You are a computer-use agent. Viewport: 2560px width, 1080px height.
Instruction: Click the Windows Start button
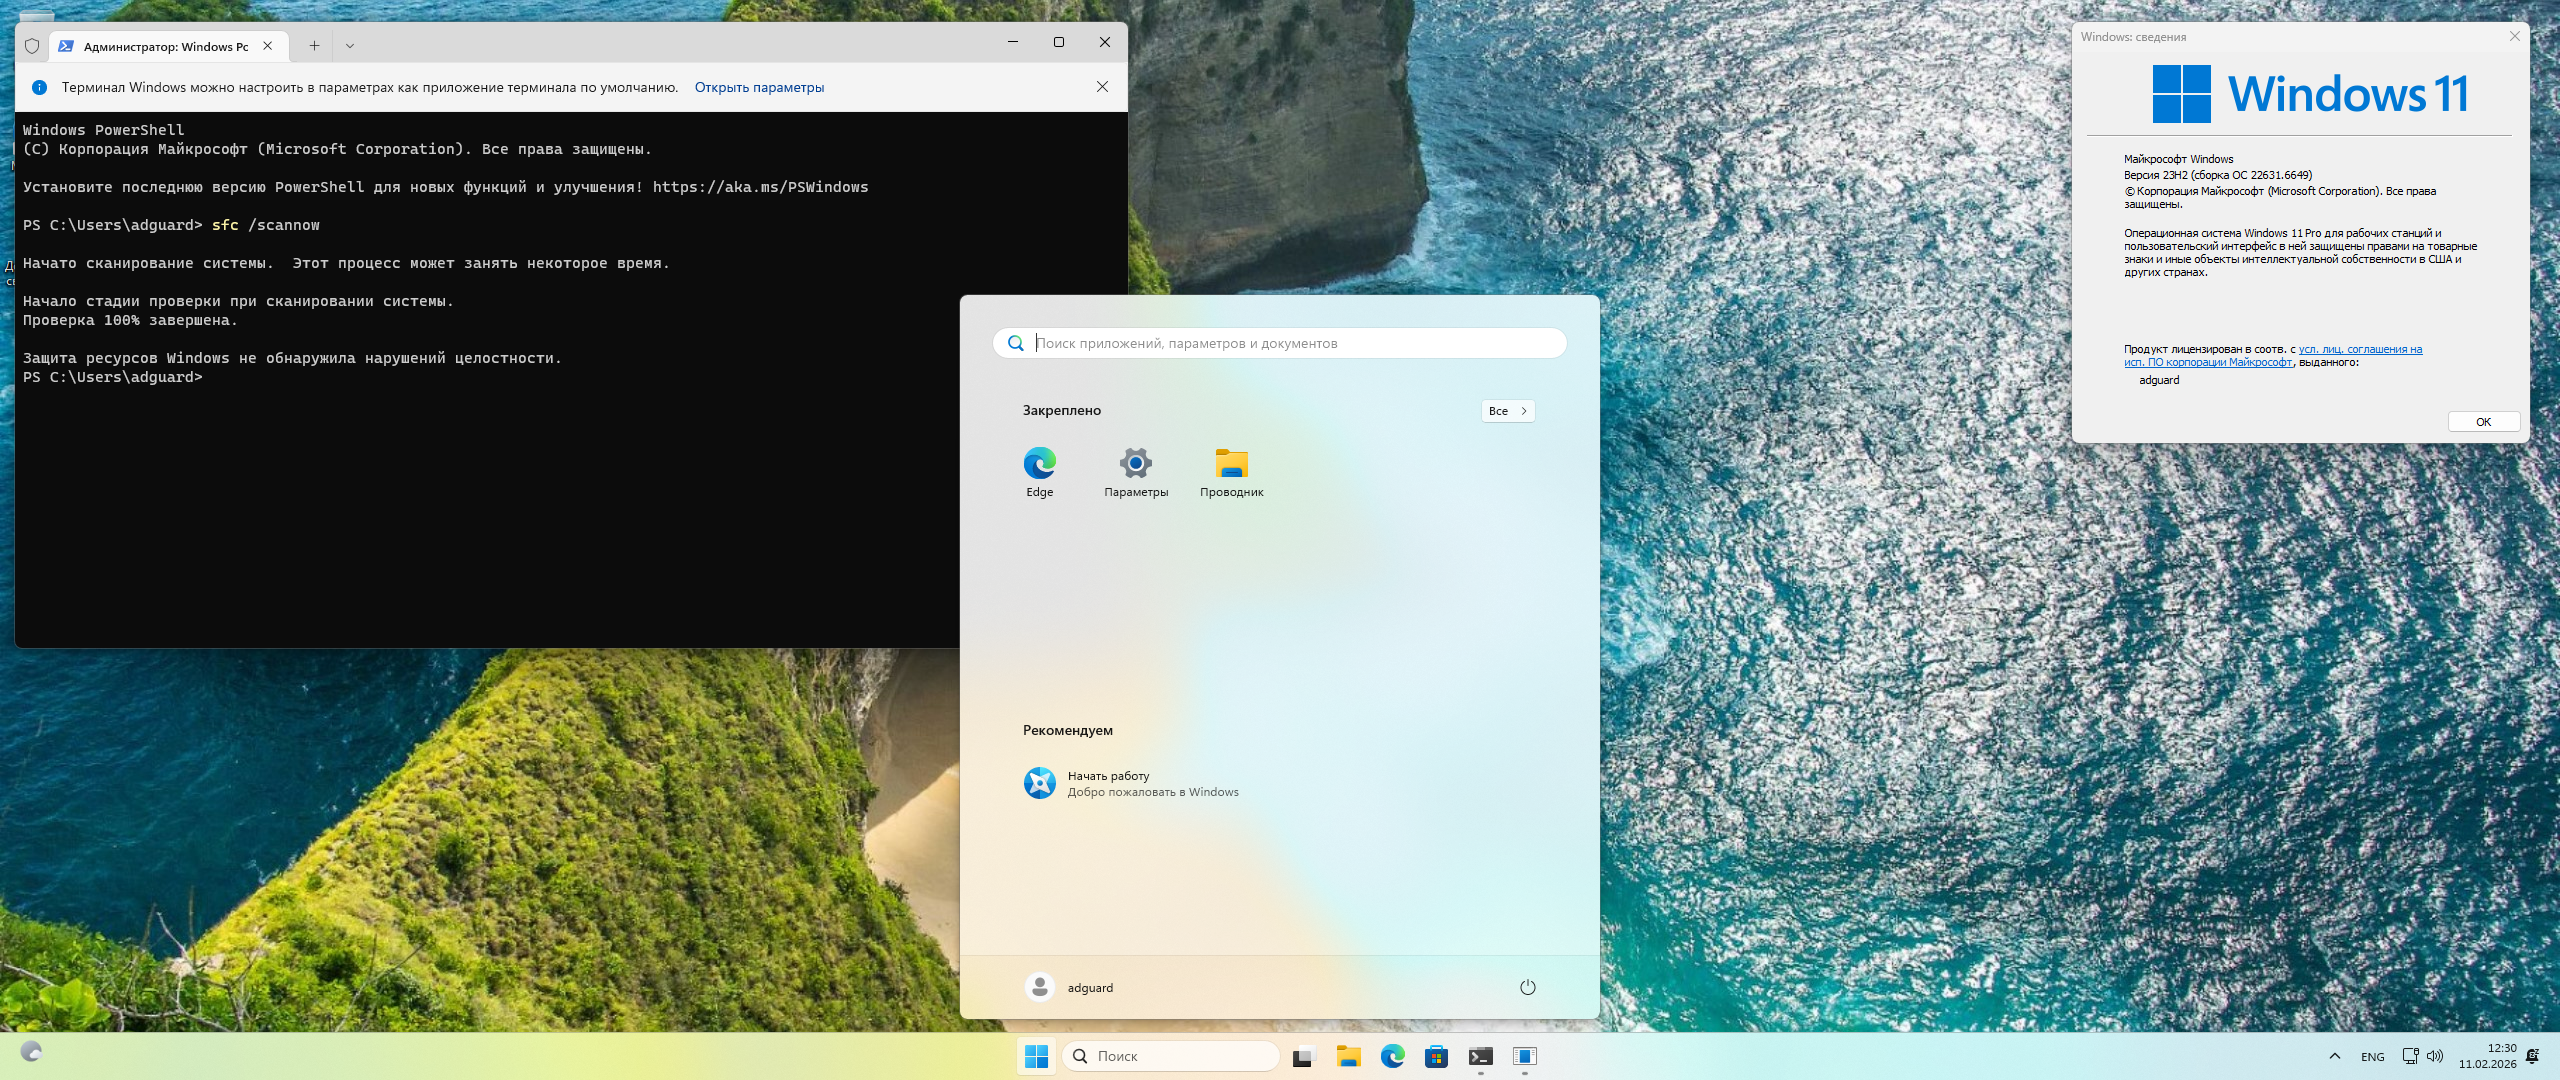click(x=1036, y=1056)
